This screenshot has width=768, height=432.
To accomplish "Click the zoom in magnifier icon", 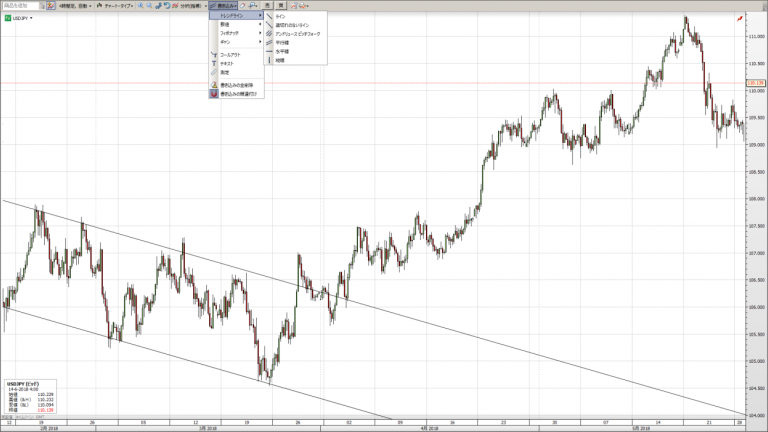I will pos(140,6).
